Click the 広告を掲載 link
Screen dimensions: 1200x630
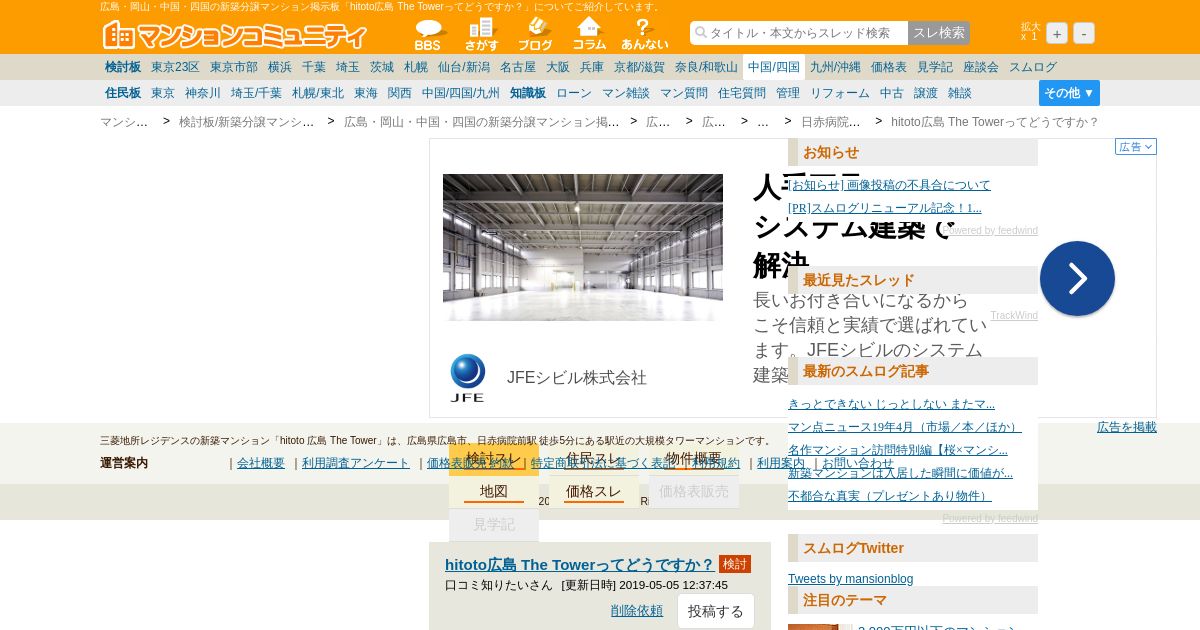click(1127, 427)
